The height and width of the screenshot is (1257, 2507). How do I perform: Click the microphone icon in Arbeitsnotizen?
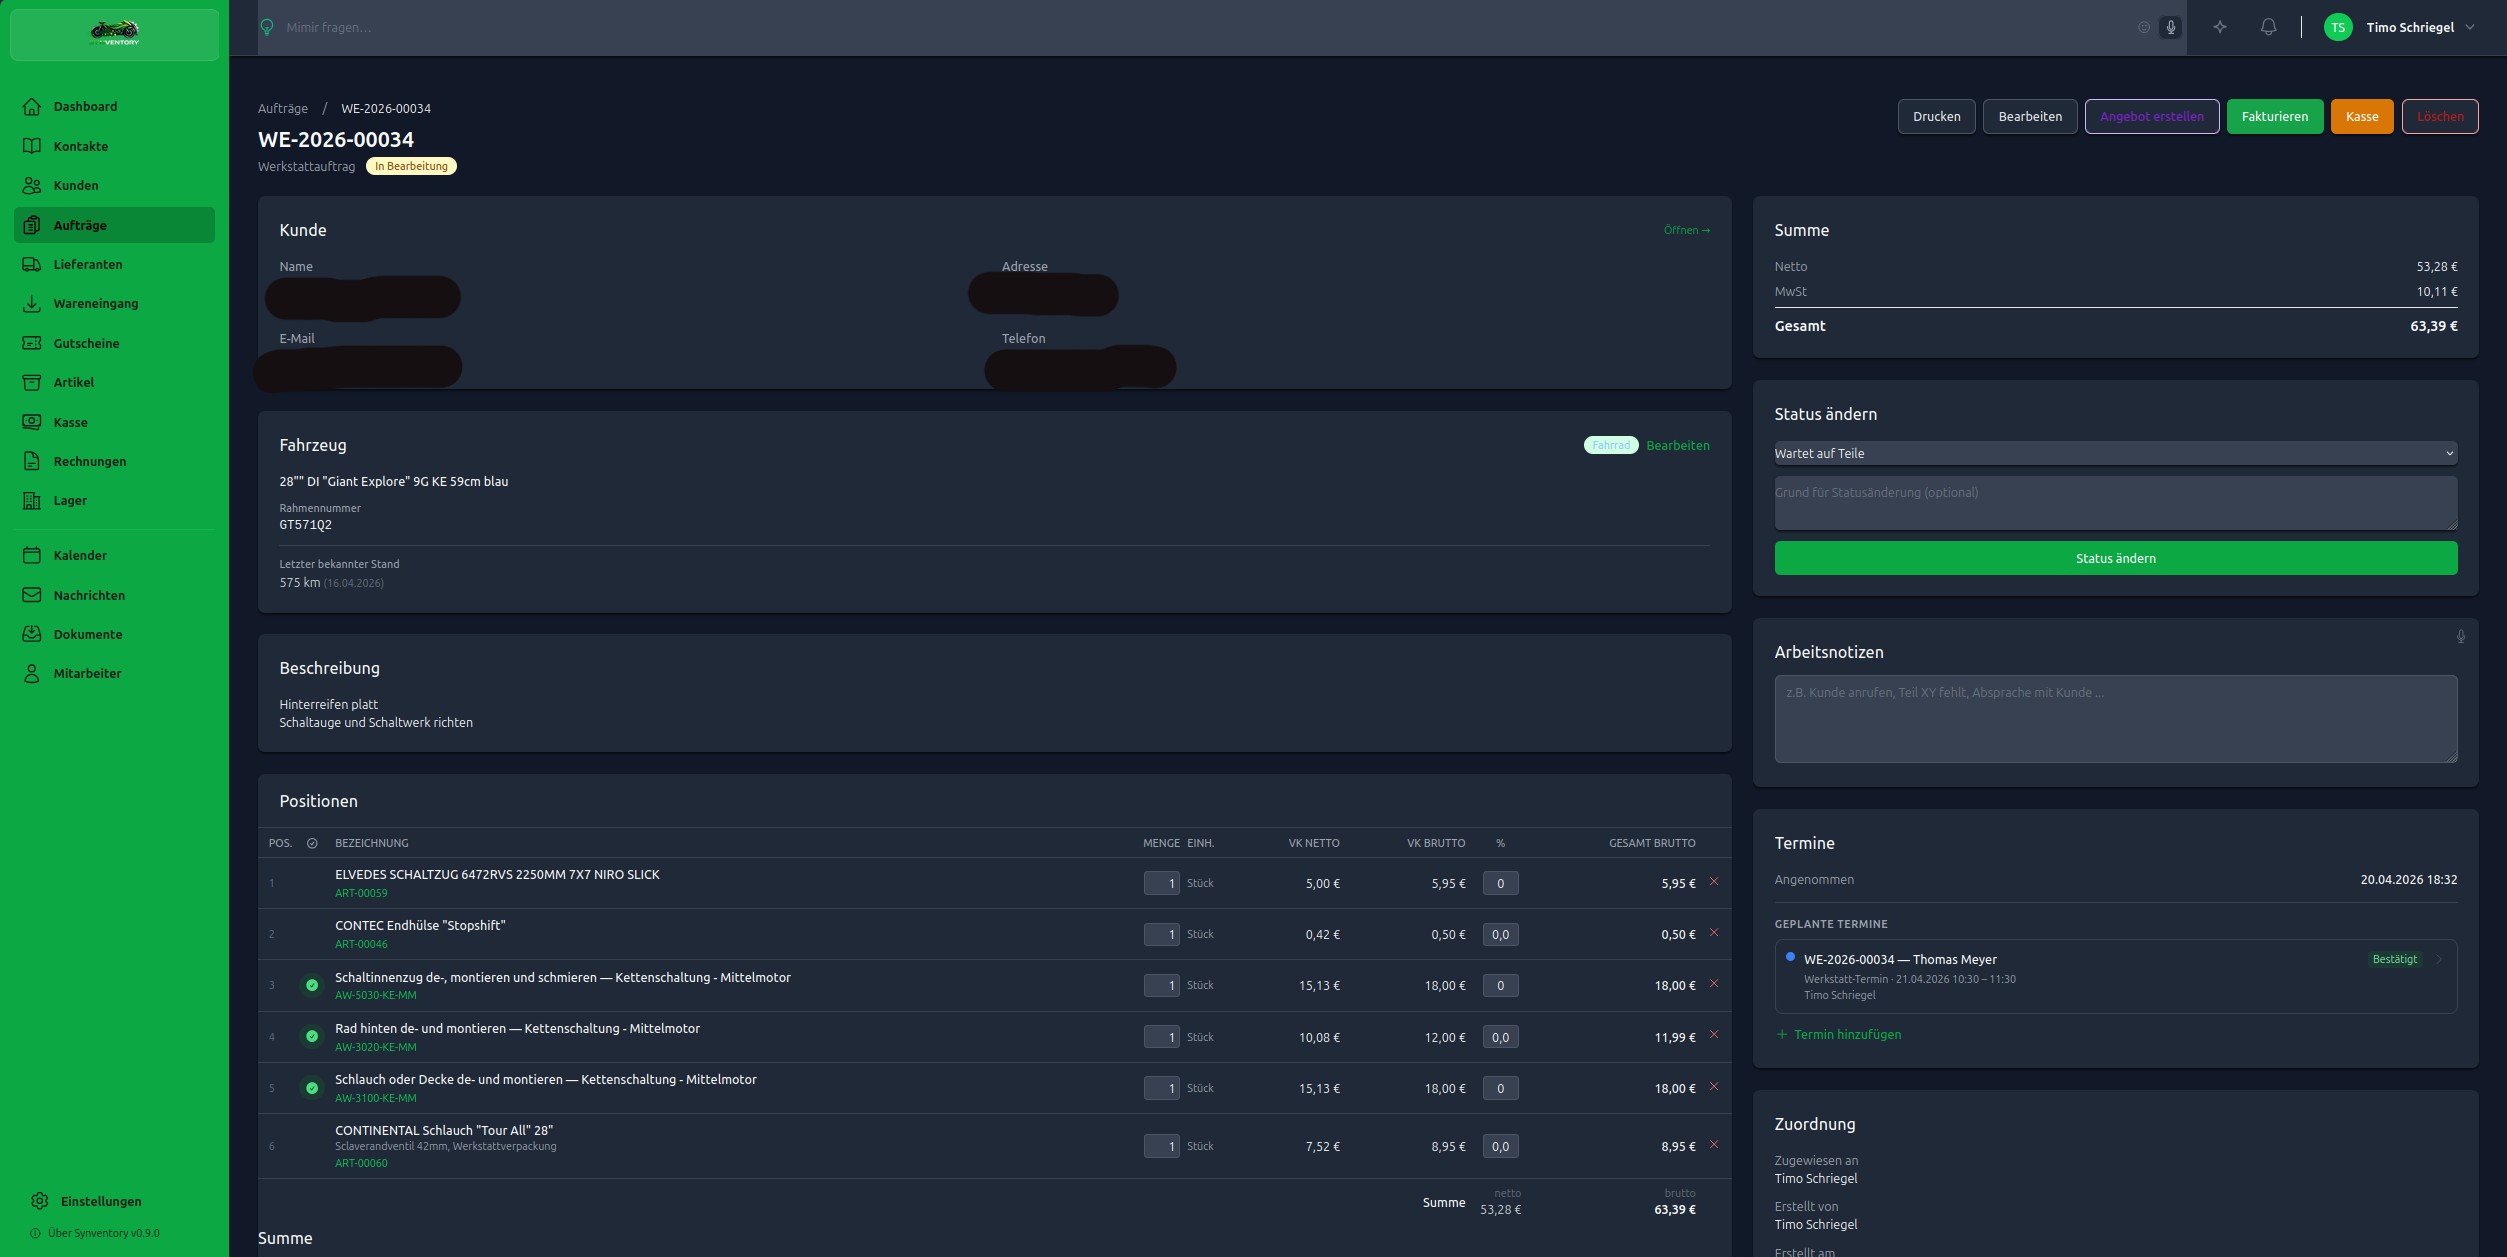click(2460, 637)
